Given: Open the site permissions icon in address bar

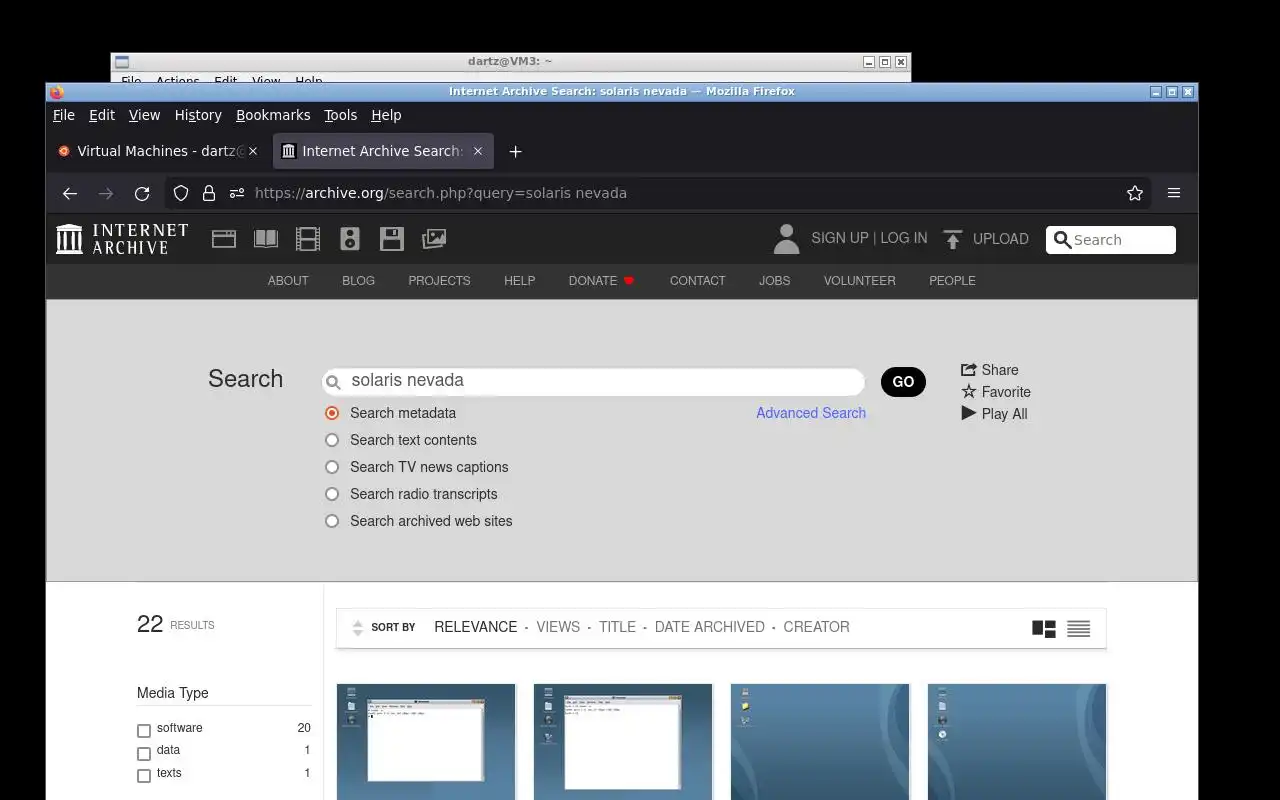Looking at the screenshot, I should 237,193.
